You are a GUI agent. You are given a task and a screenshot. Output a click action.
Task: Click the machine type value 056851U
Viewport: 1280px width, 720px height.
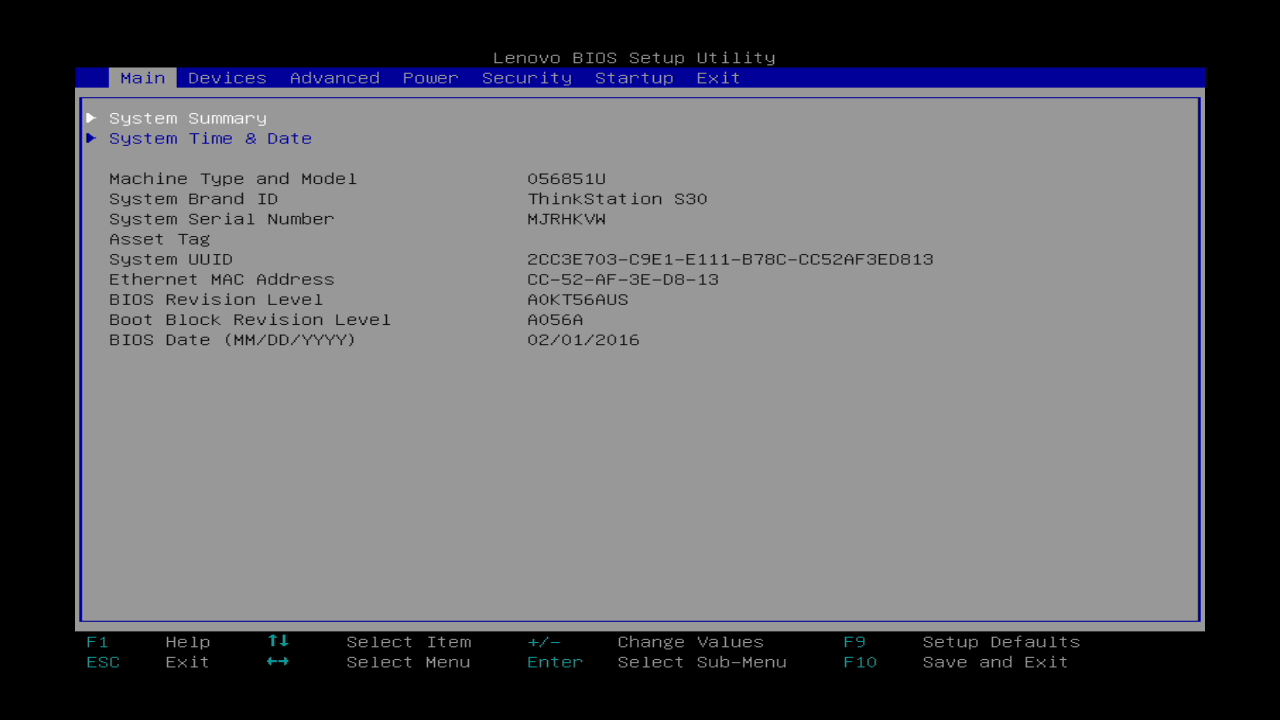pyautogui.click(x=566, y=179)
